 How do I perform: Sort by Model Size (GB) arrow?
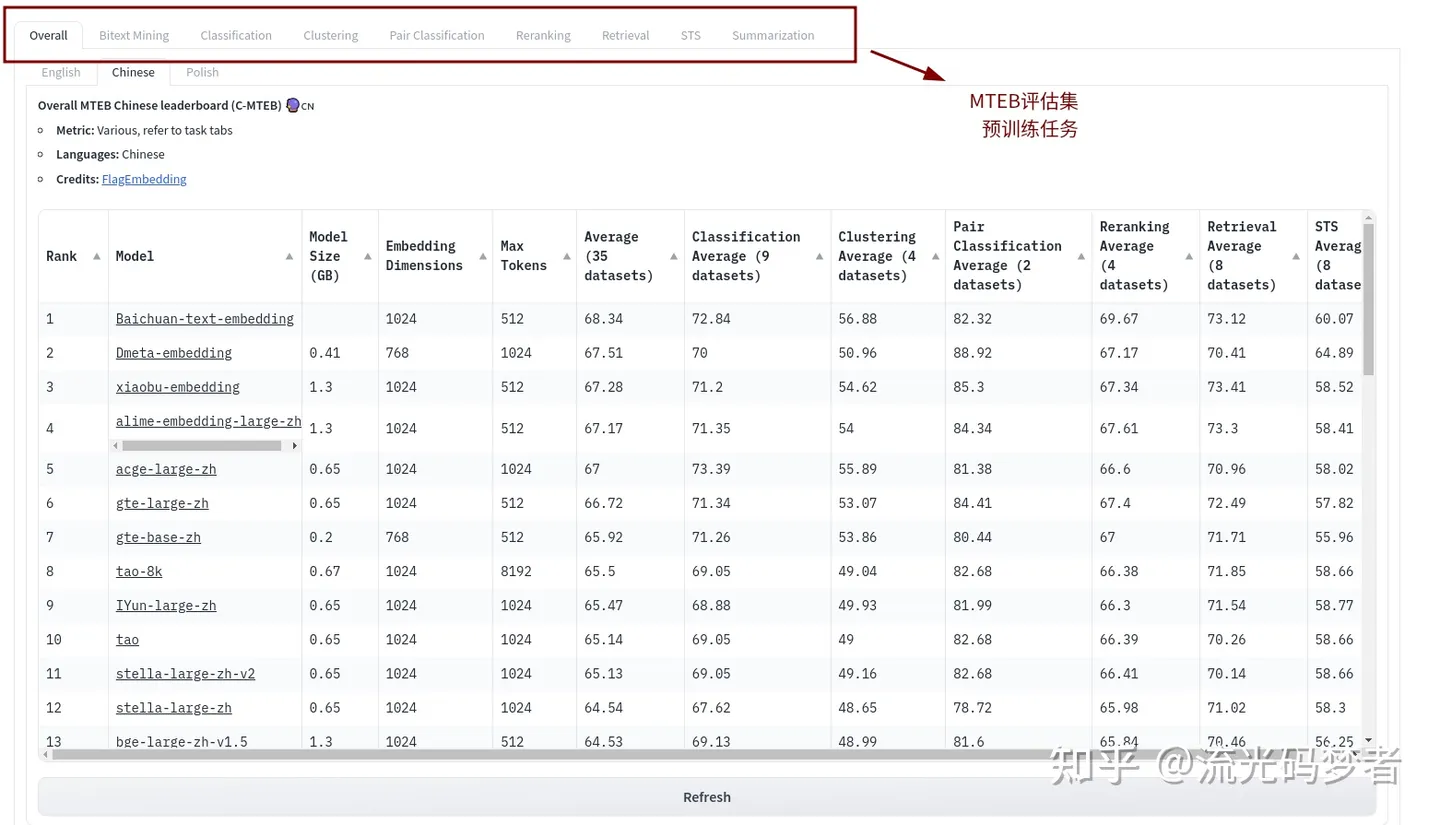coord(366,256)
